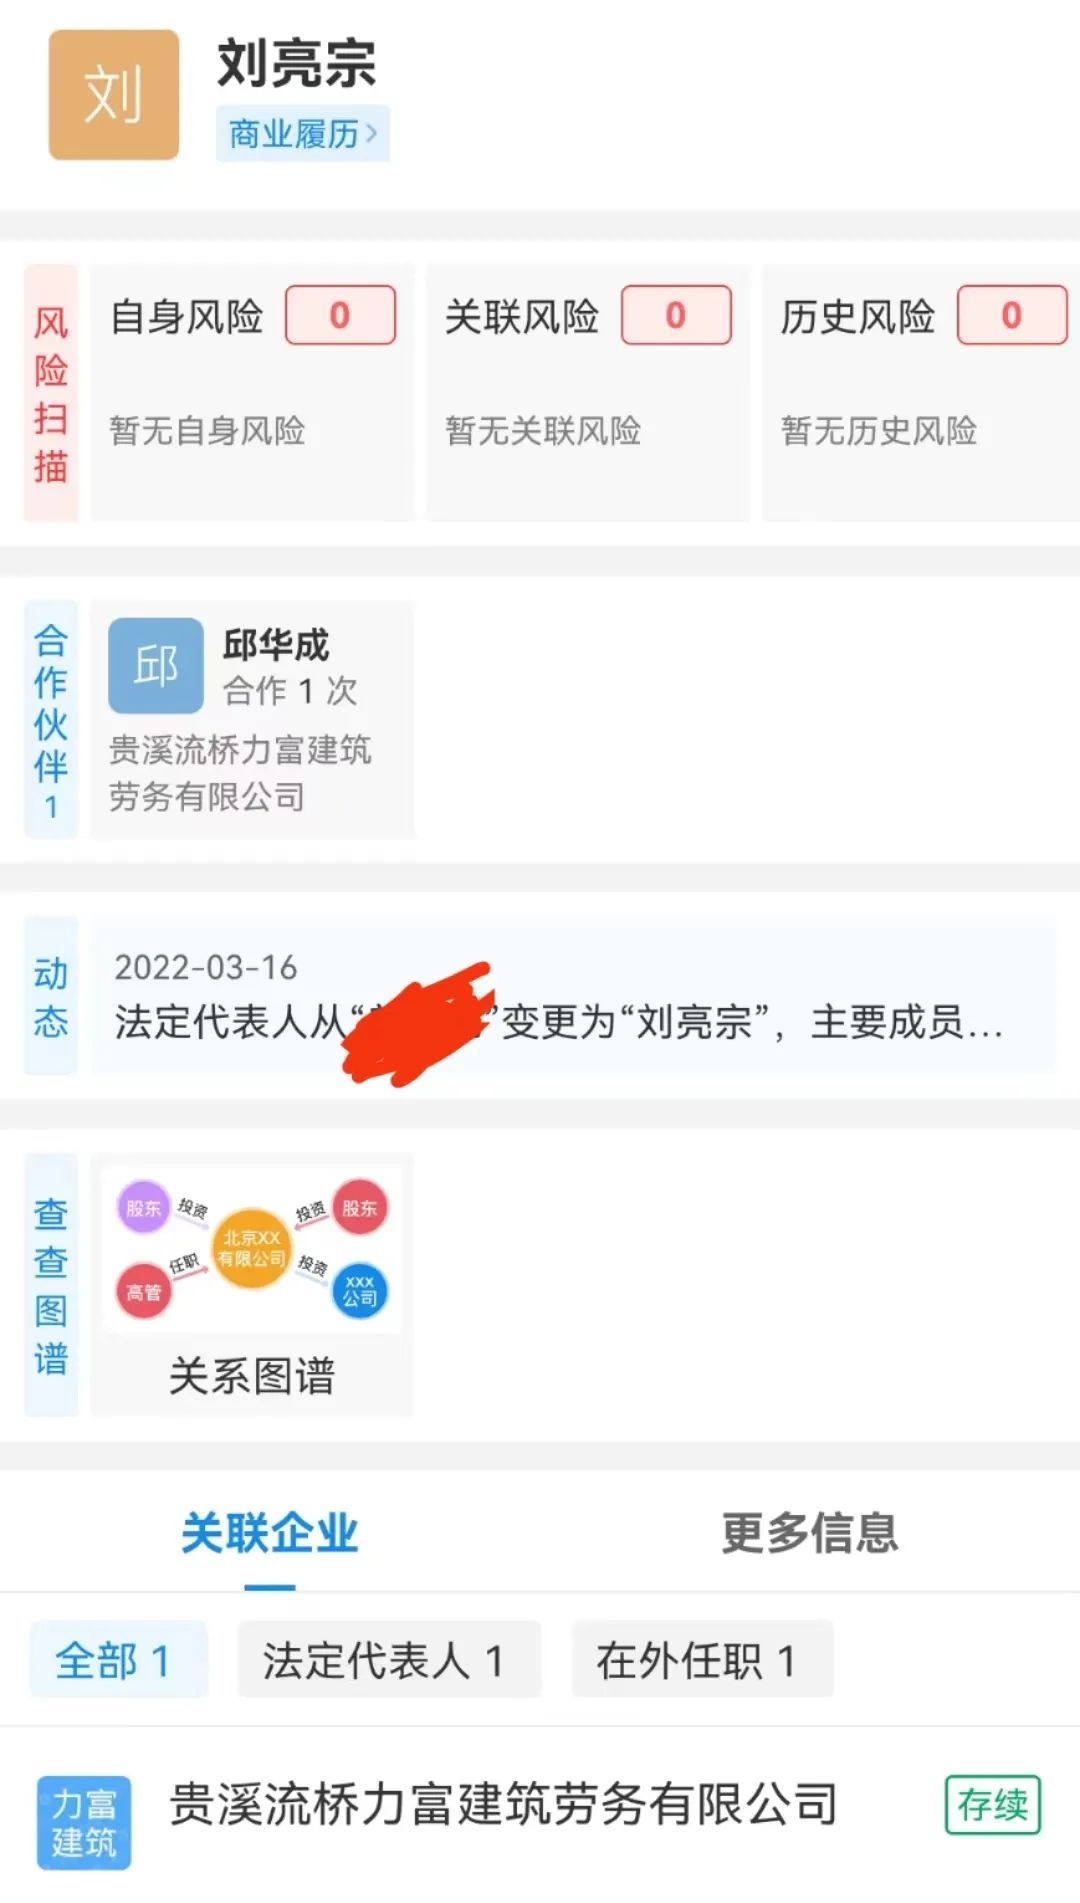Switch to the 关联企业 tab

pyautogui.click(x=270, y=1533)
